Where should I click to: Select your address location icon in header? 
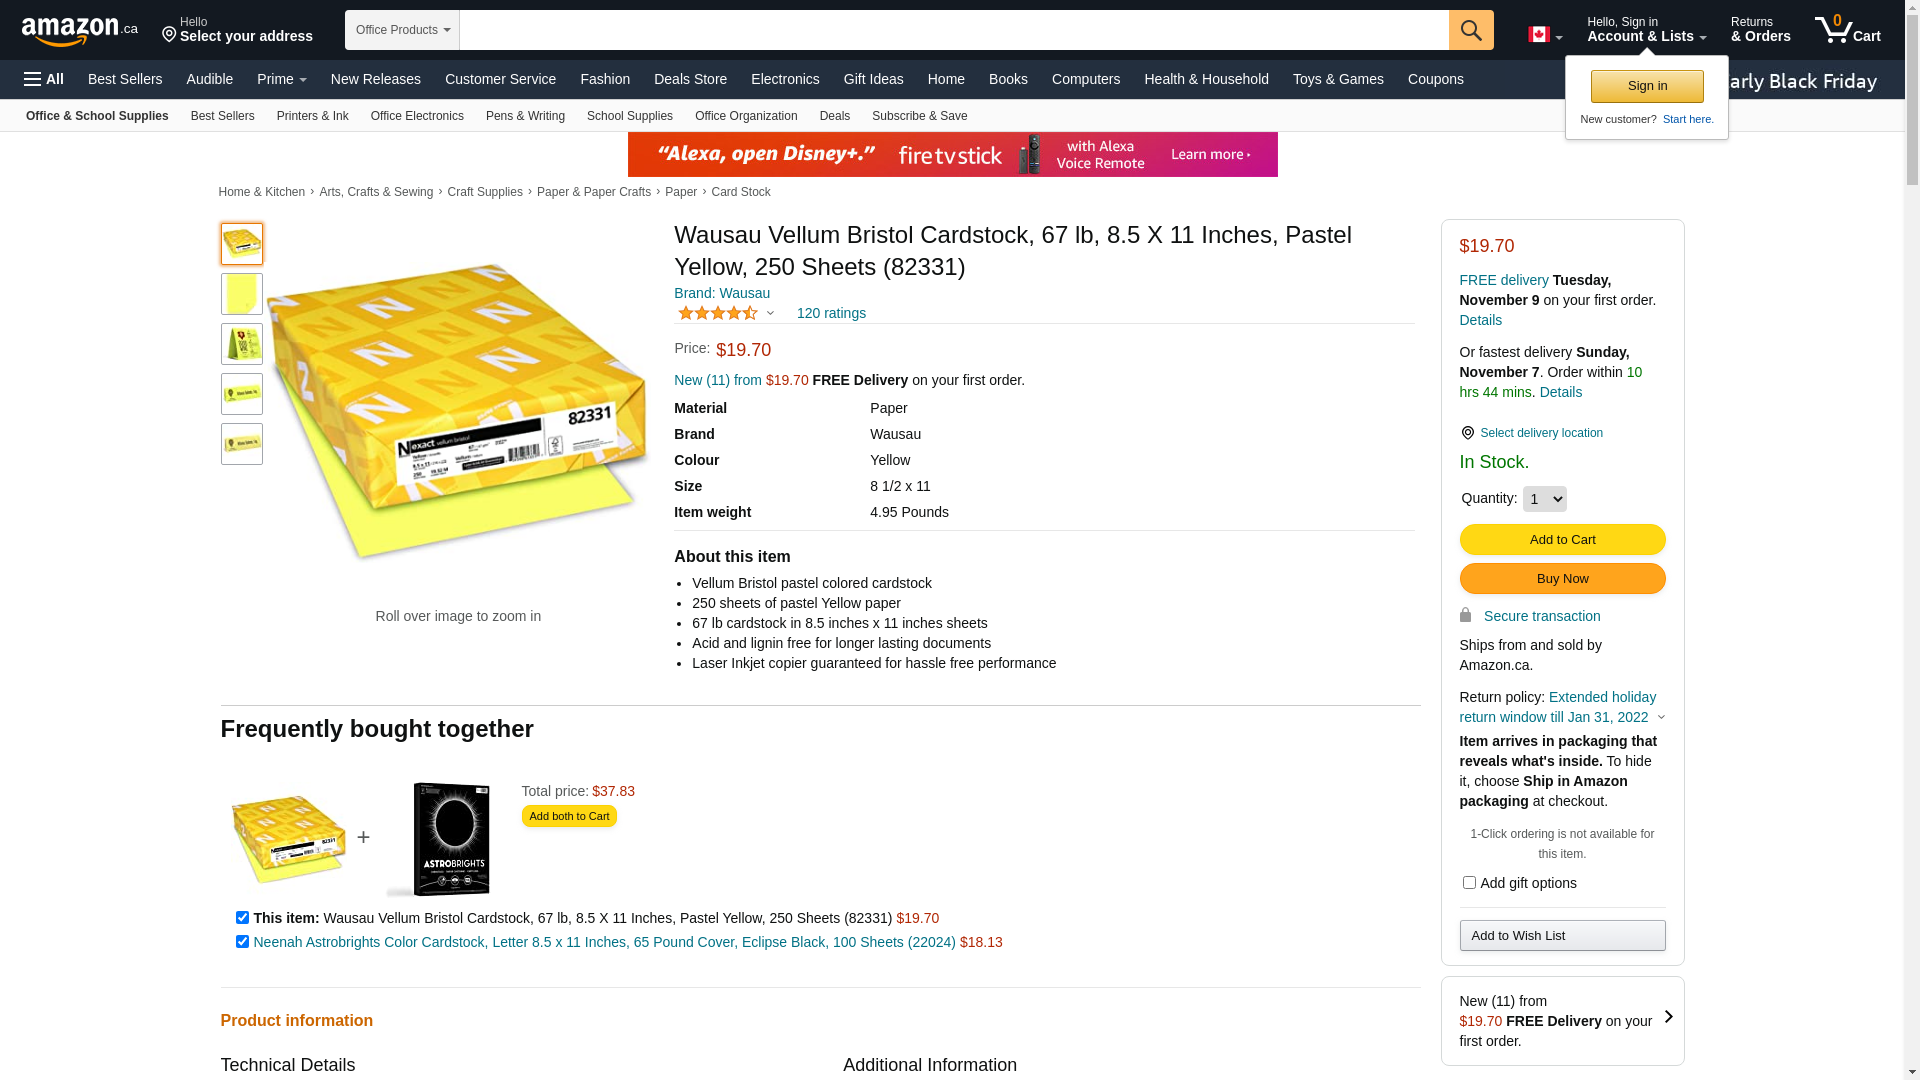click(x=169, y=36)
